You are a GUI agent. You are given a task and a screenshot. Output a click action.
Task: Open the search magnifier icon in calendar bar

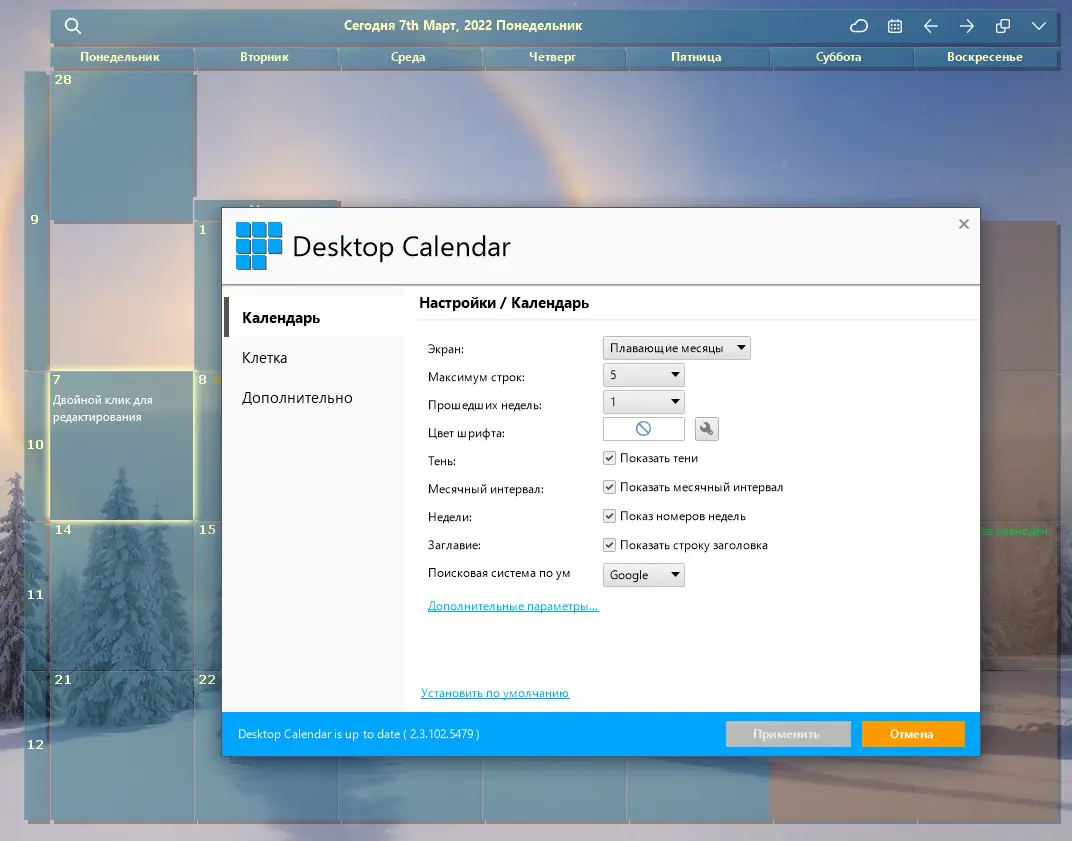click(72, 26)
